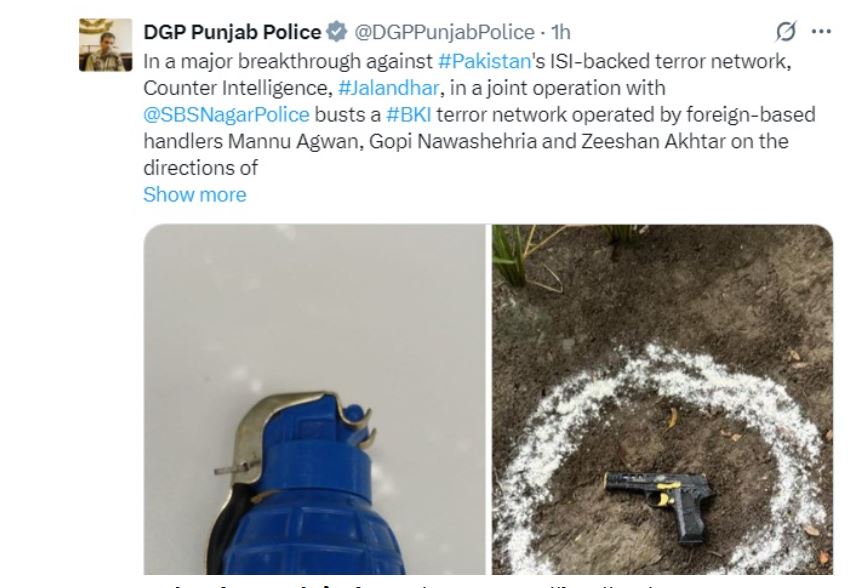This screenshot has width=861, height=588.
Task: Open the blue grenade photo
Action: 315,399
